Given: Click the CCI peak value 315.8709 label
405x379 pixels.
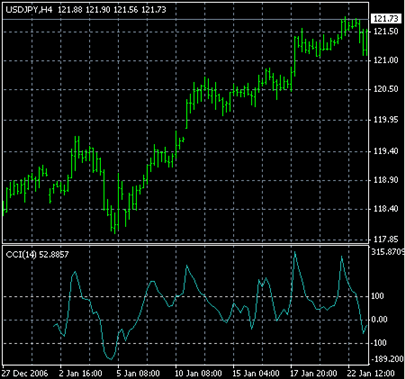Looking at the screenshot, I should (x=388, y=252).
